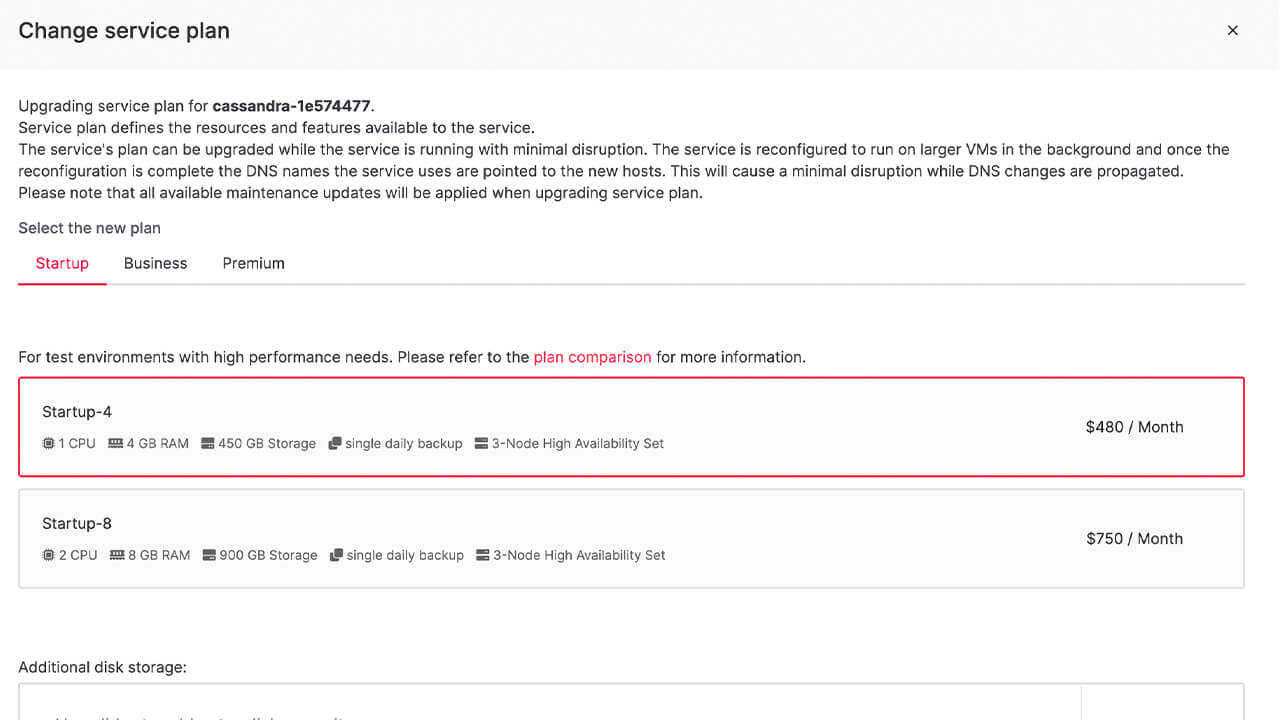The image size is (1280, 720).
Task: Click the 900 GB Storage icon in Startup-8
Action: (x=208, y=555)
